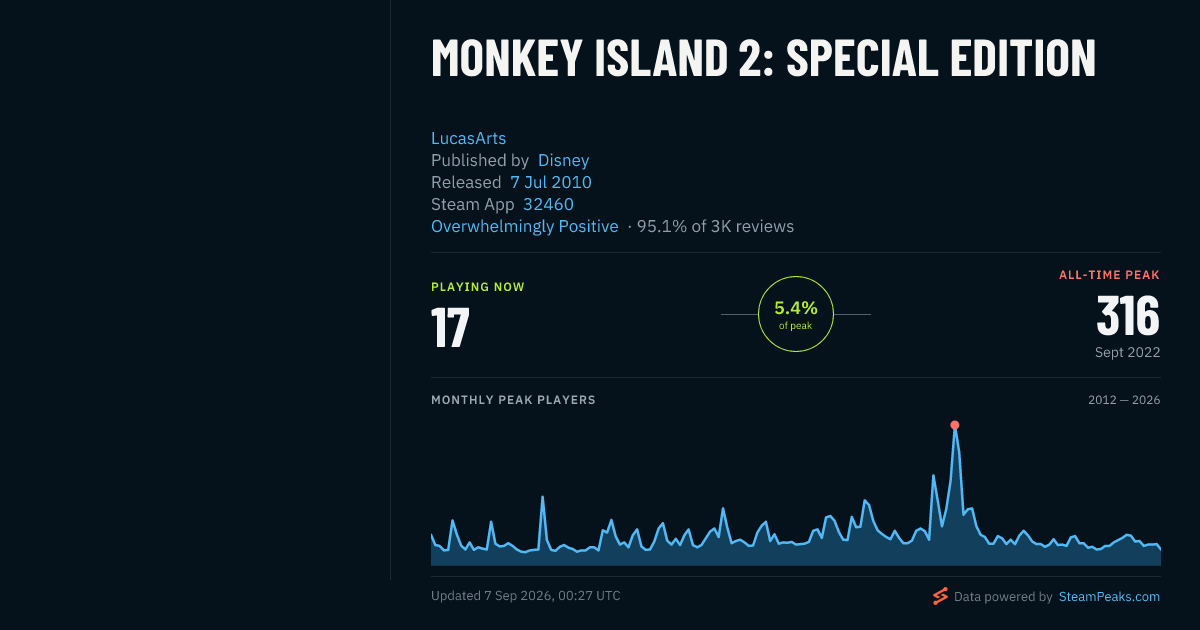Click the red peak marker on chart
1200x630 pixels.
(955, 425)
